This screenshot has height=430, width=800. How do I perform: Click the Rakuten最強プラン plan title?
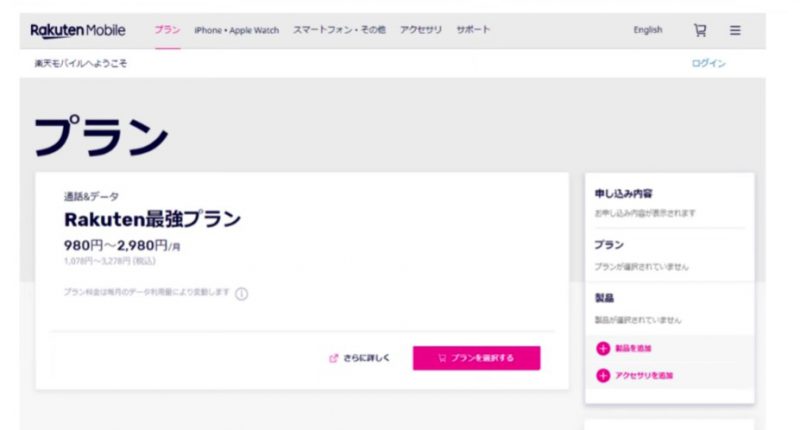pyautogui.click(x=152, y=219)
